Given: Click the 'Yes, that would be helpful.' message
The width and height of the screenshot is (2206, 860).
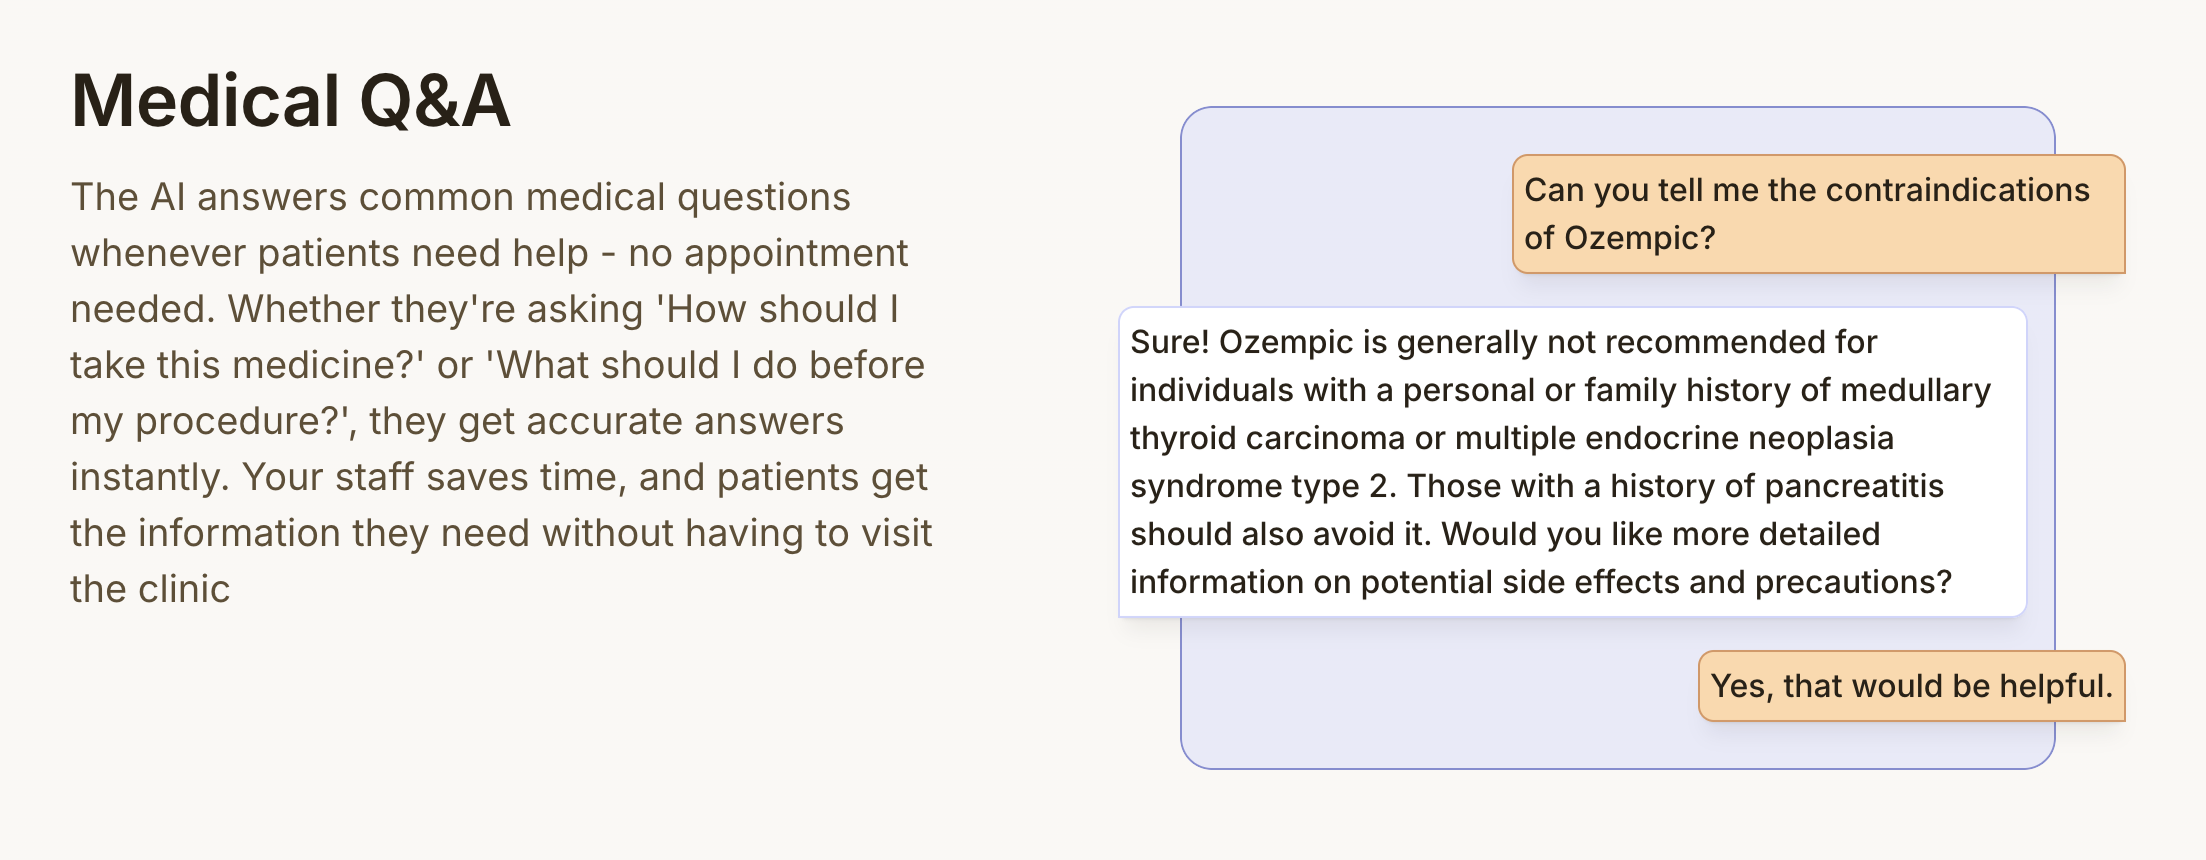Looking at the screenshot, I should 1911,686.
